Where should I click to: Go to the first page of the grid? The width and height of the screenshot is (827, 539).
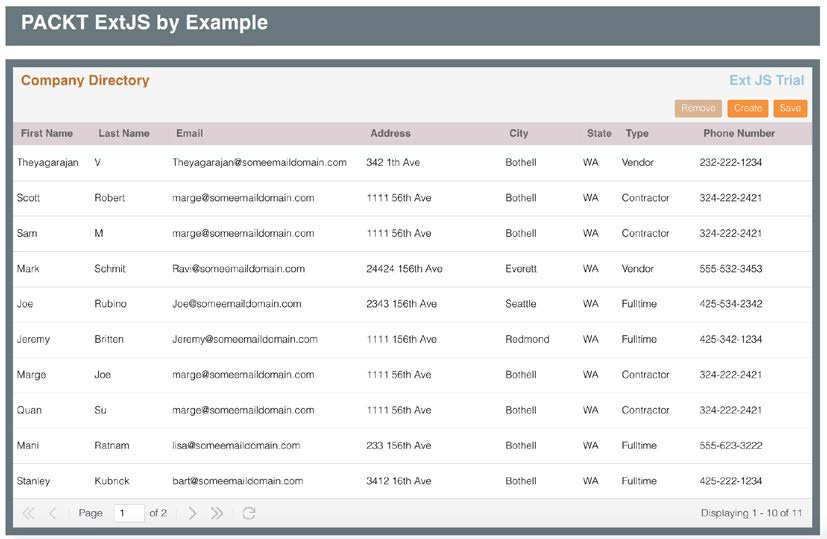[x=28, y=513]
